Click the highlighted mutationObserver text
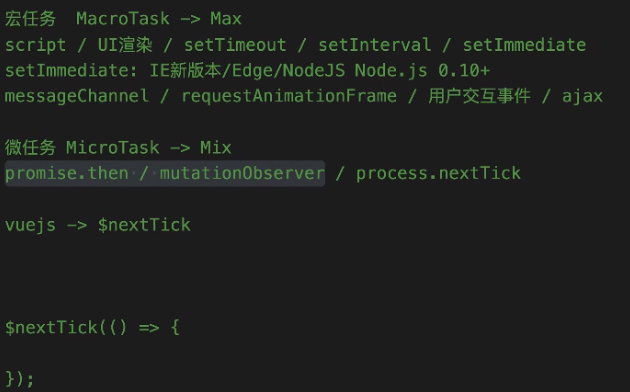The height and width of the screenshot is (392, 630). [242, 174]
